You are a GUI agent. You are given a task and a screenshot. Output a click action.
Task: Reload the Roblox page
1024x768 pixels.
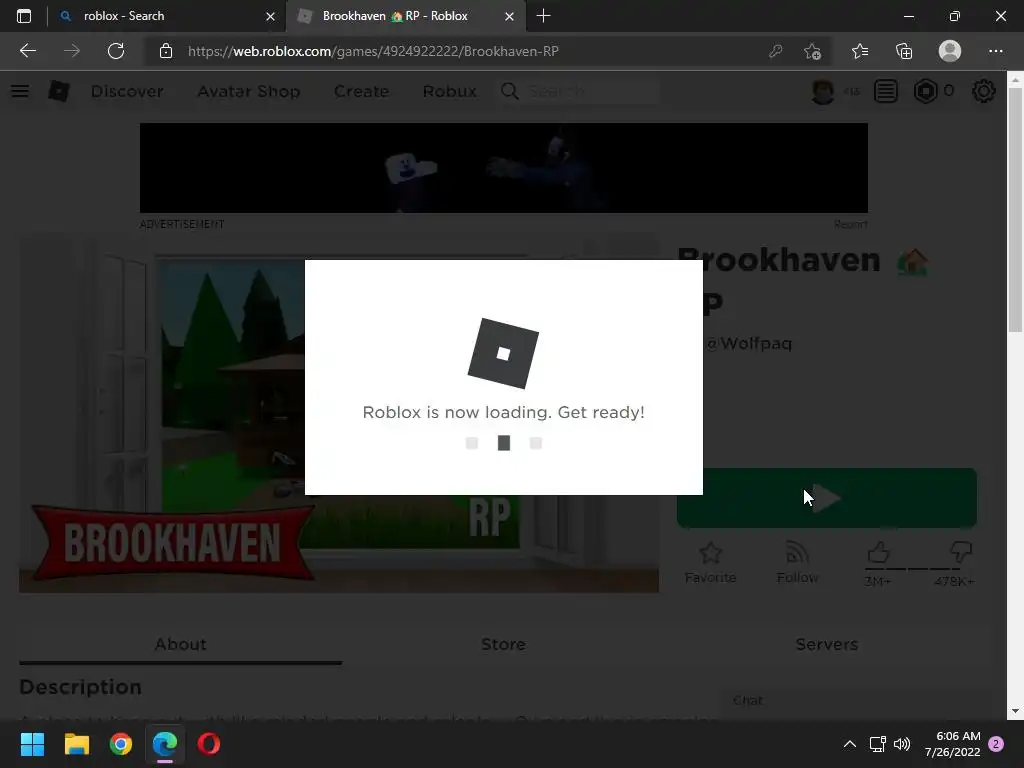(x=116, y=51)
